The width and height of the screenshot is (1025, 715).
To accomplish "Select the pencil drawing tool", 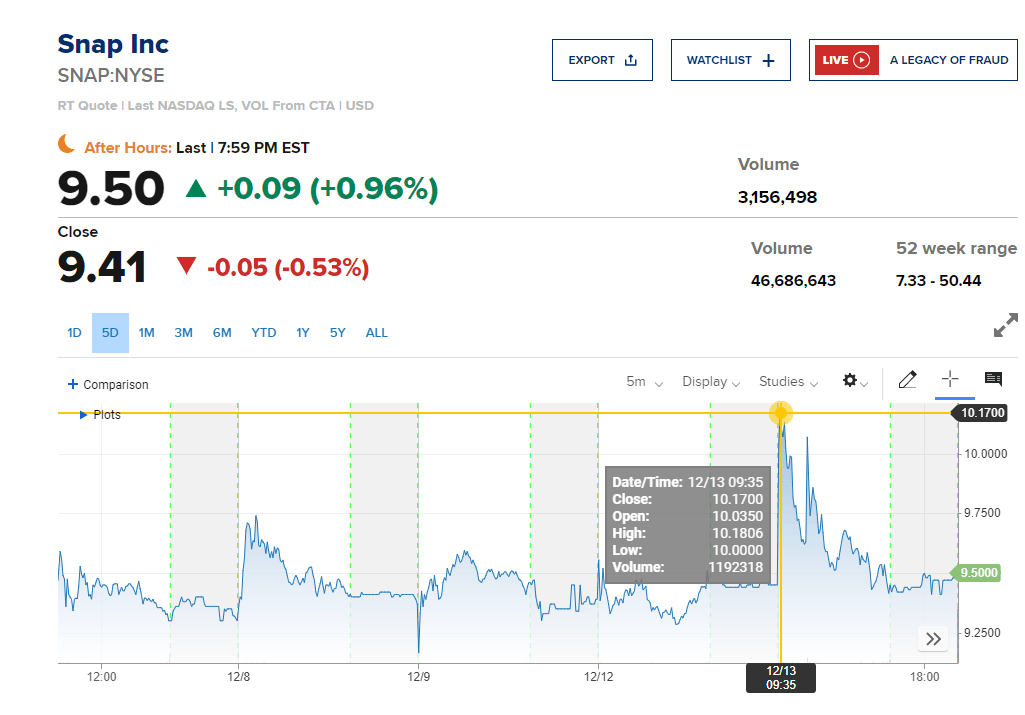I will (907, 380).
